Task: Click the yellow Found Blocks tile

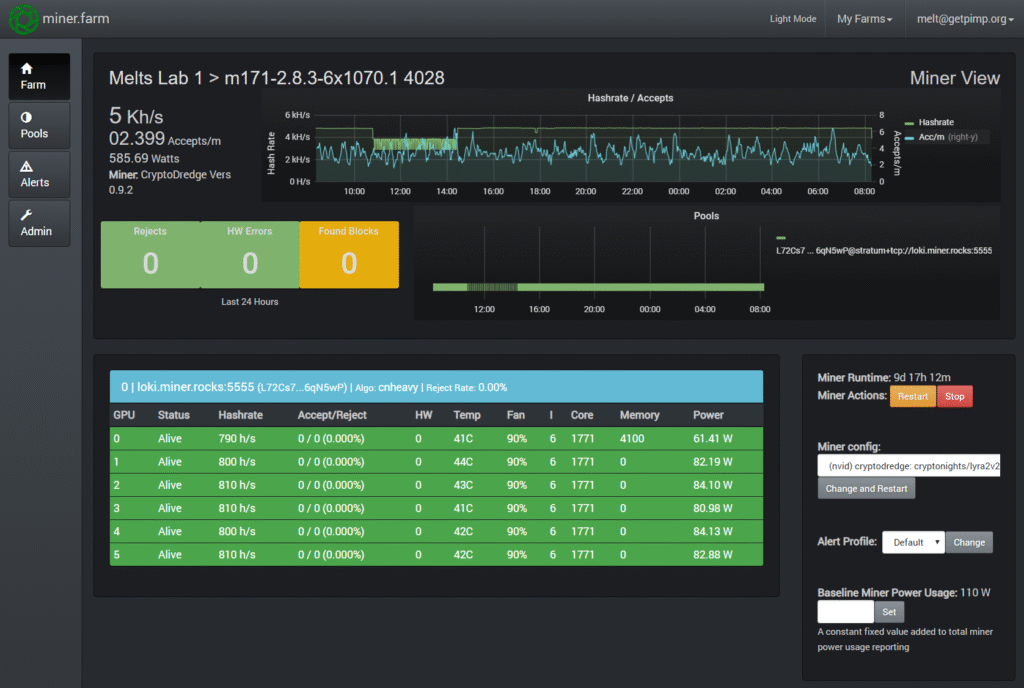Action: point(349,254)
